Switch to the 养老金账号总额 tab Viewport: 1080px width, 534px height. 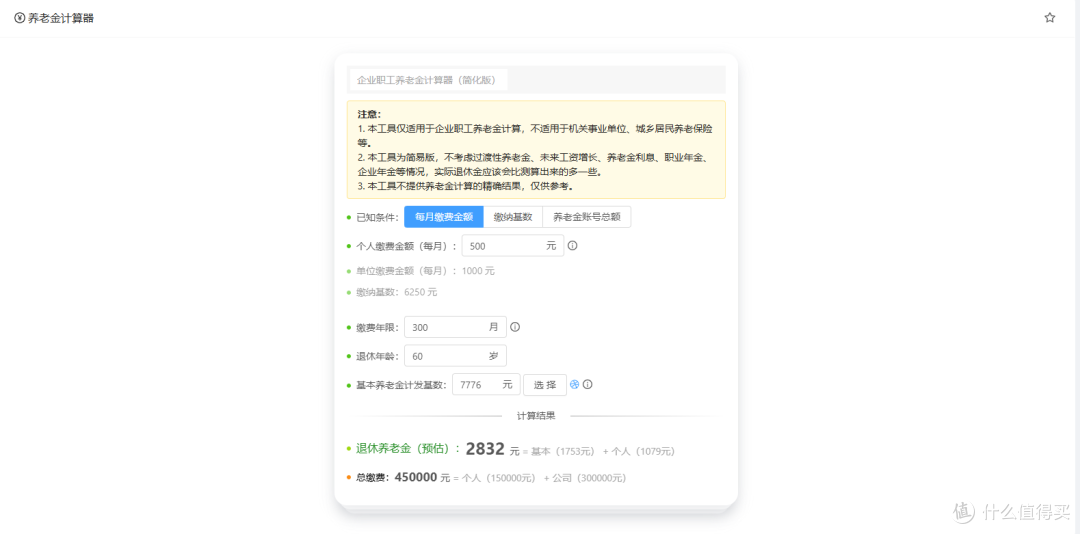click(587, 216)
